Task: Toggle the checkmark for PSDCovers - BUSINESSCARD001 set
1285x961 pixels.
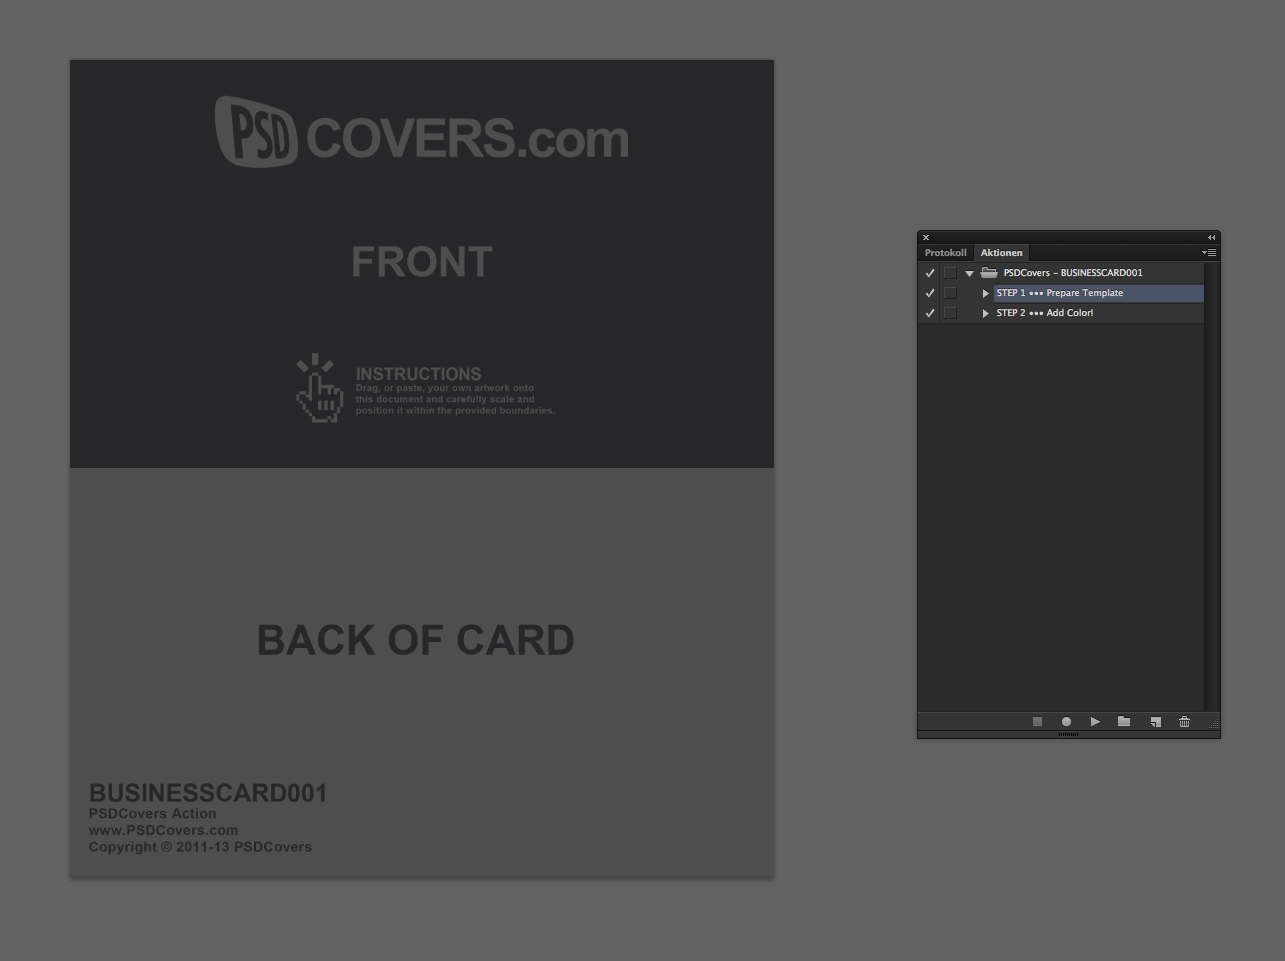Action: coord(930,273)
